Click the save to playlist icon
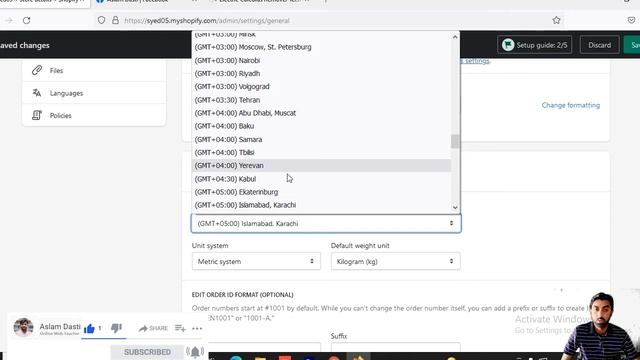This screenshot has height=360, width=640. pos(180,328)
